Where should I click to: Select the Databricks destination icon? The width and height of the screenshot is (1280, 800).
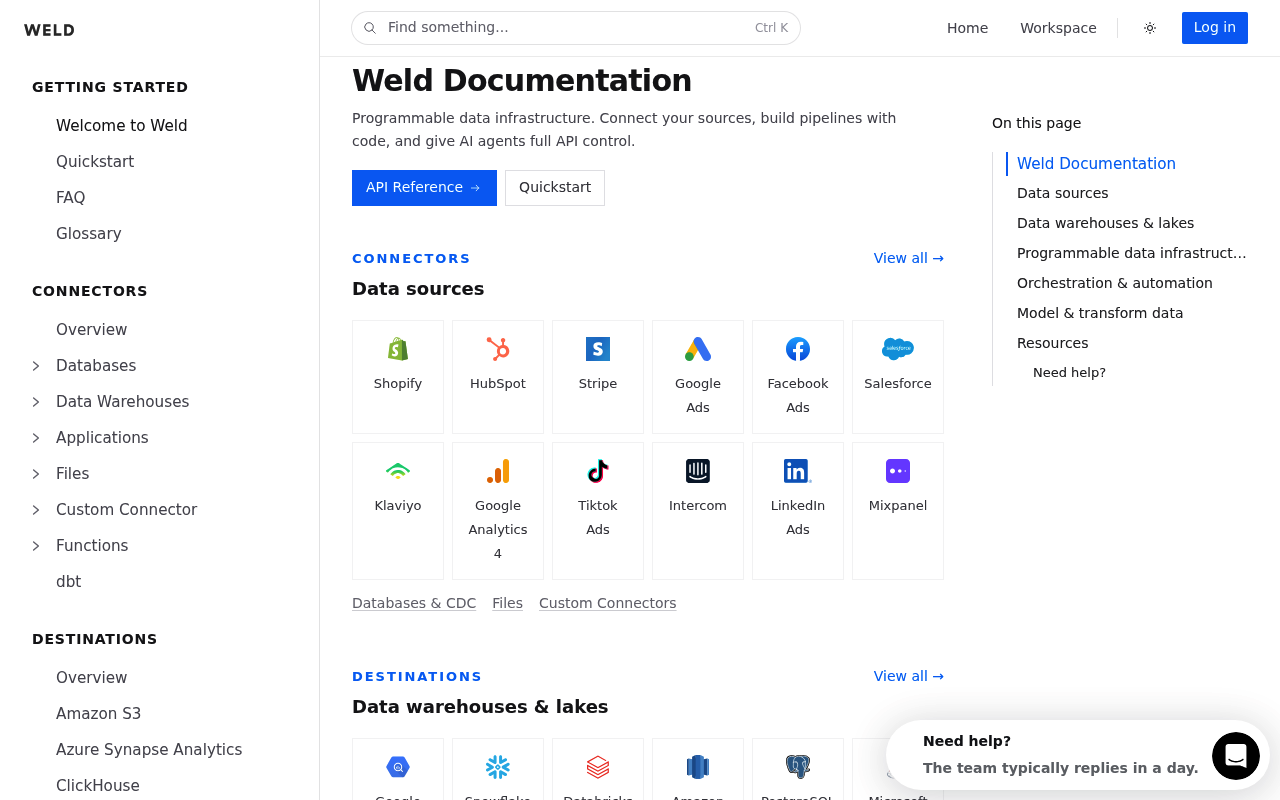coord(598,767)
